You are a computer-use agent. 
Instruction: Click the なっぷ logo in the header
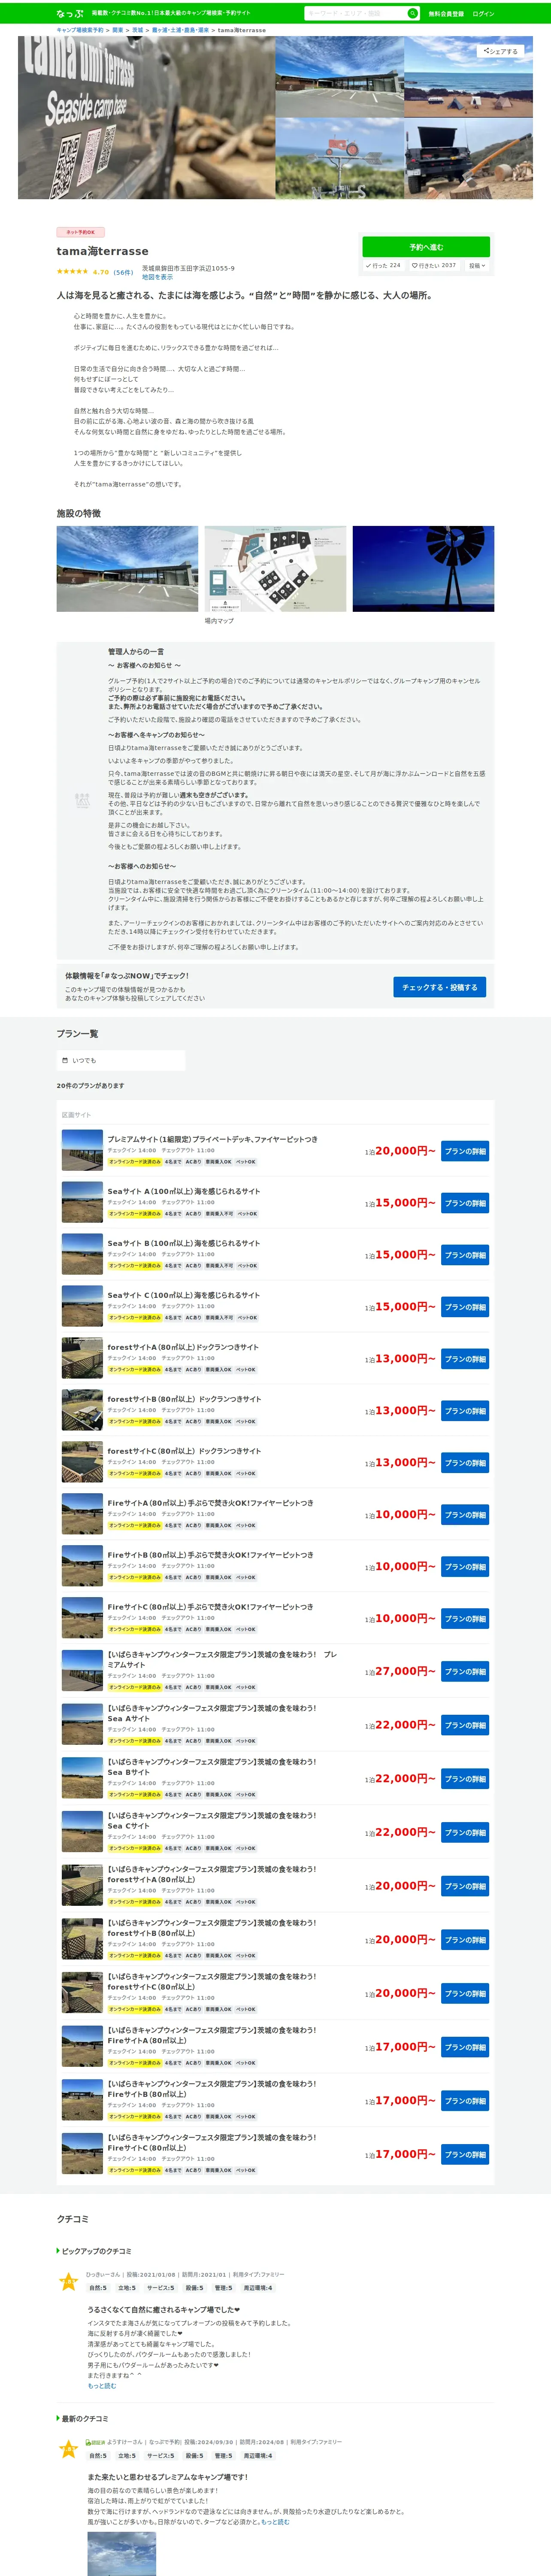(70, 14)
